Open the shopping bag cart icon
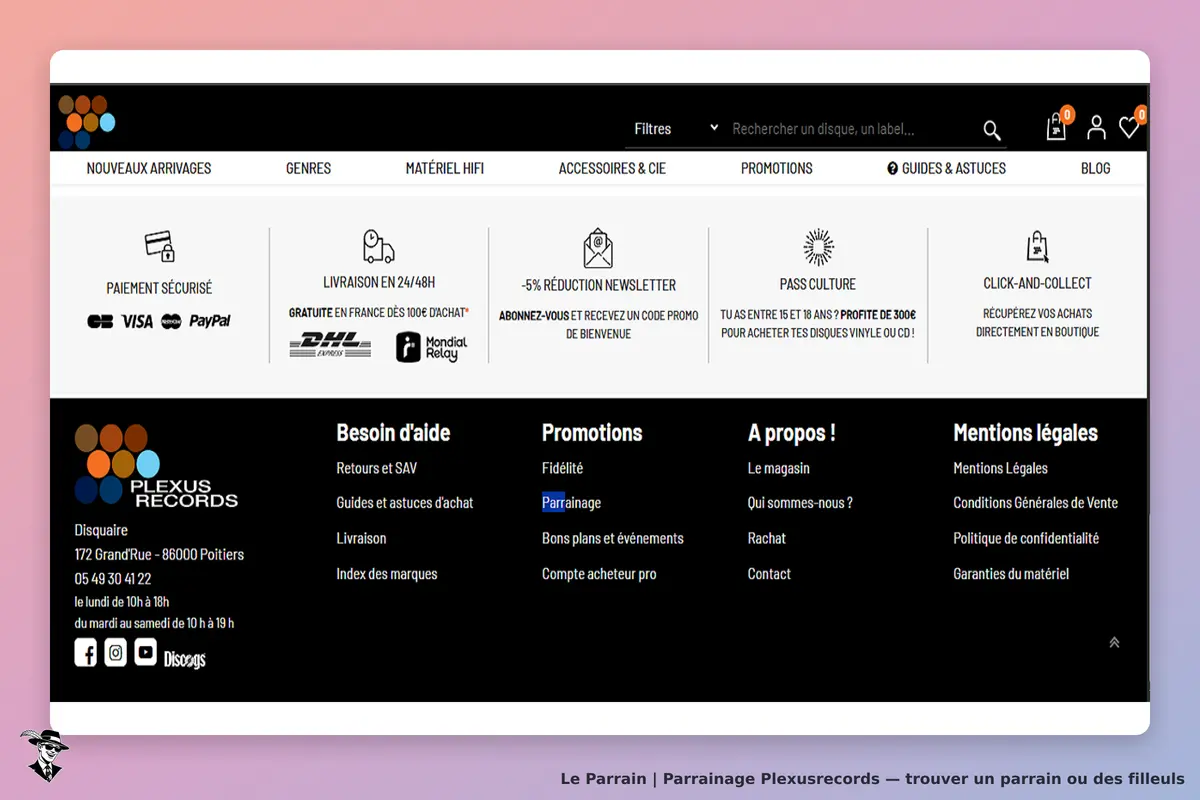The height and width of the screenshot is (800, 1200). [x=1056, y=127]
